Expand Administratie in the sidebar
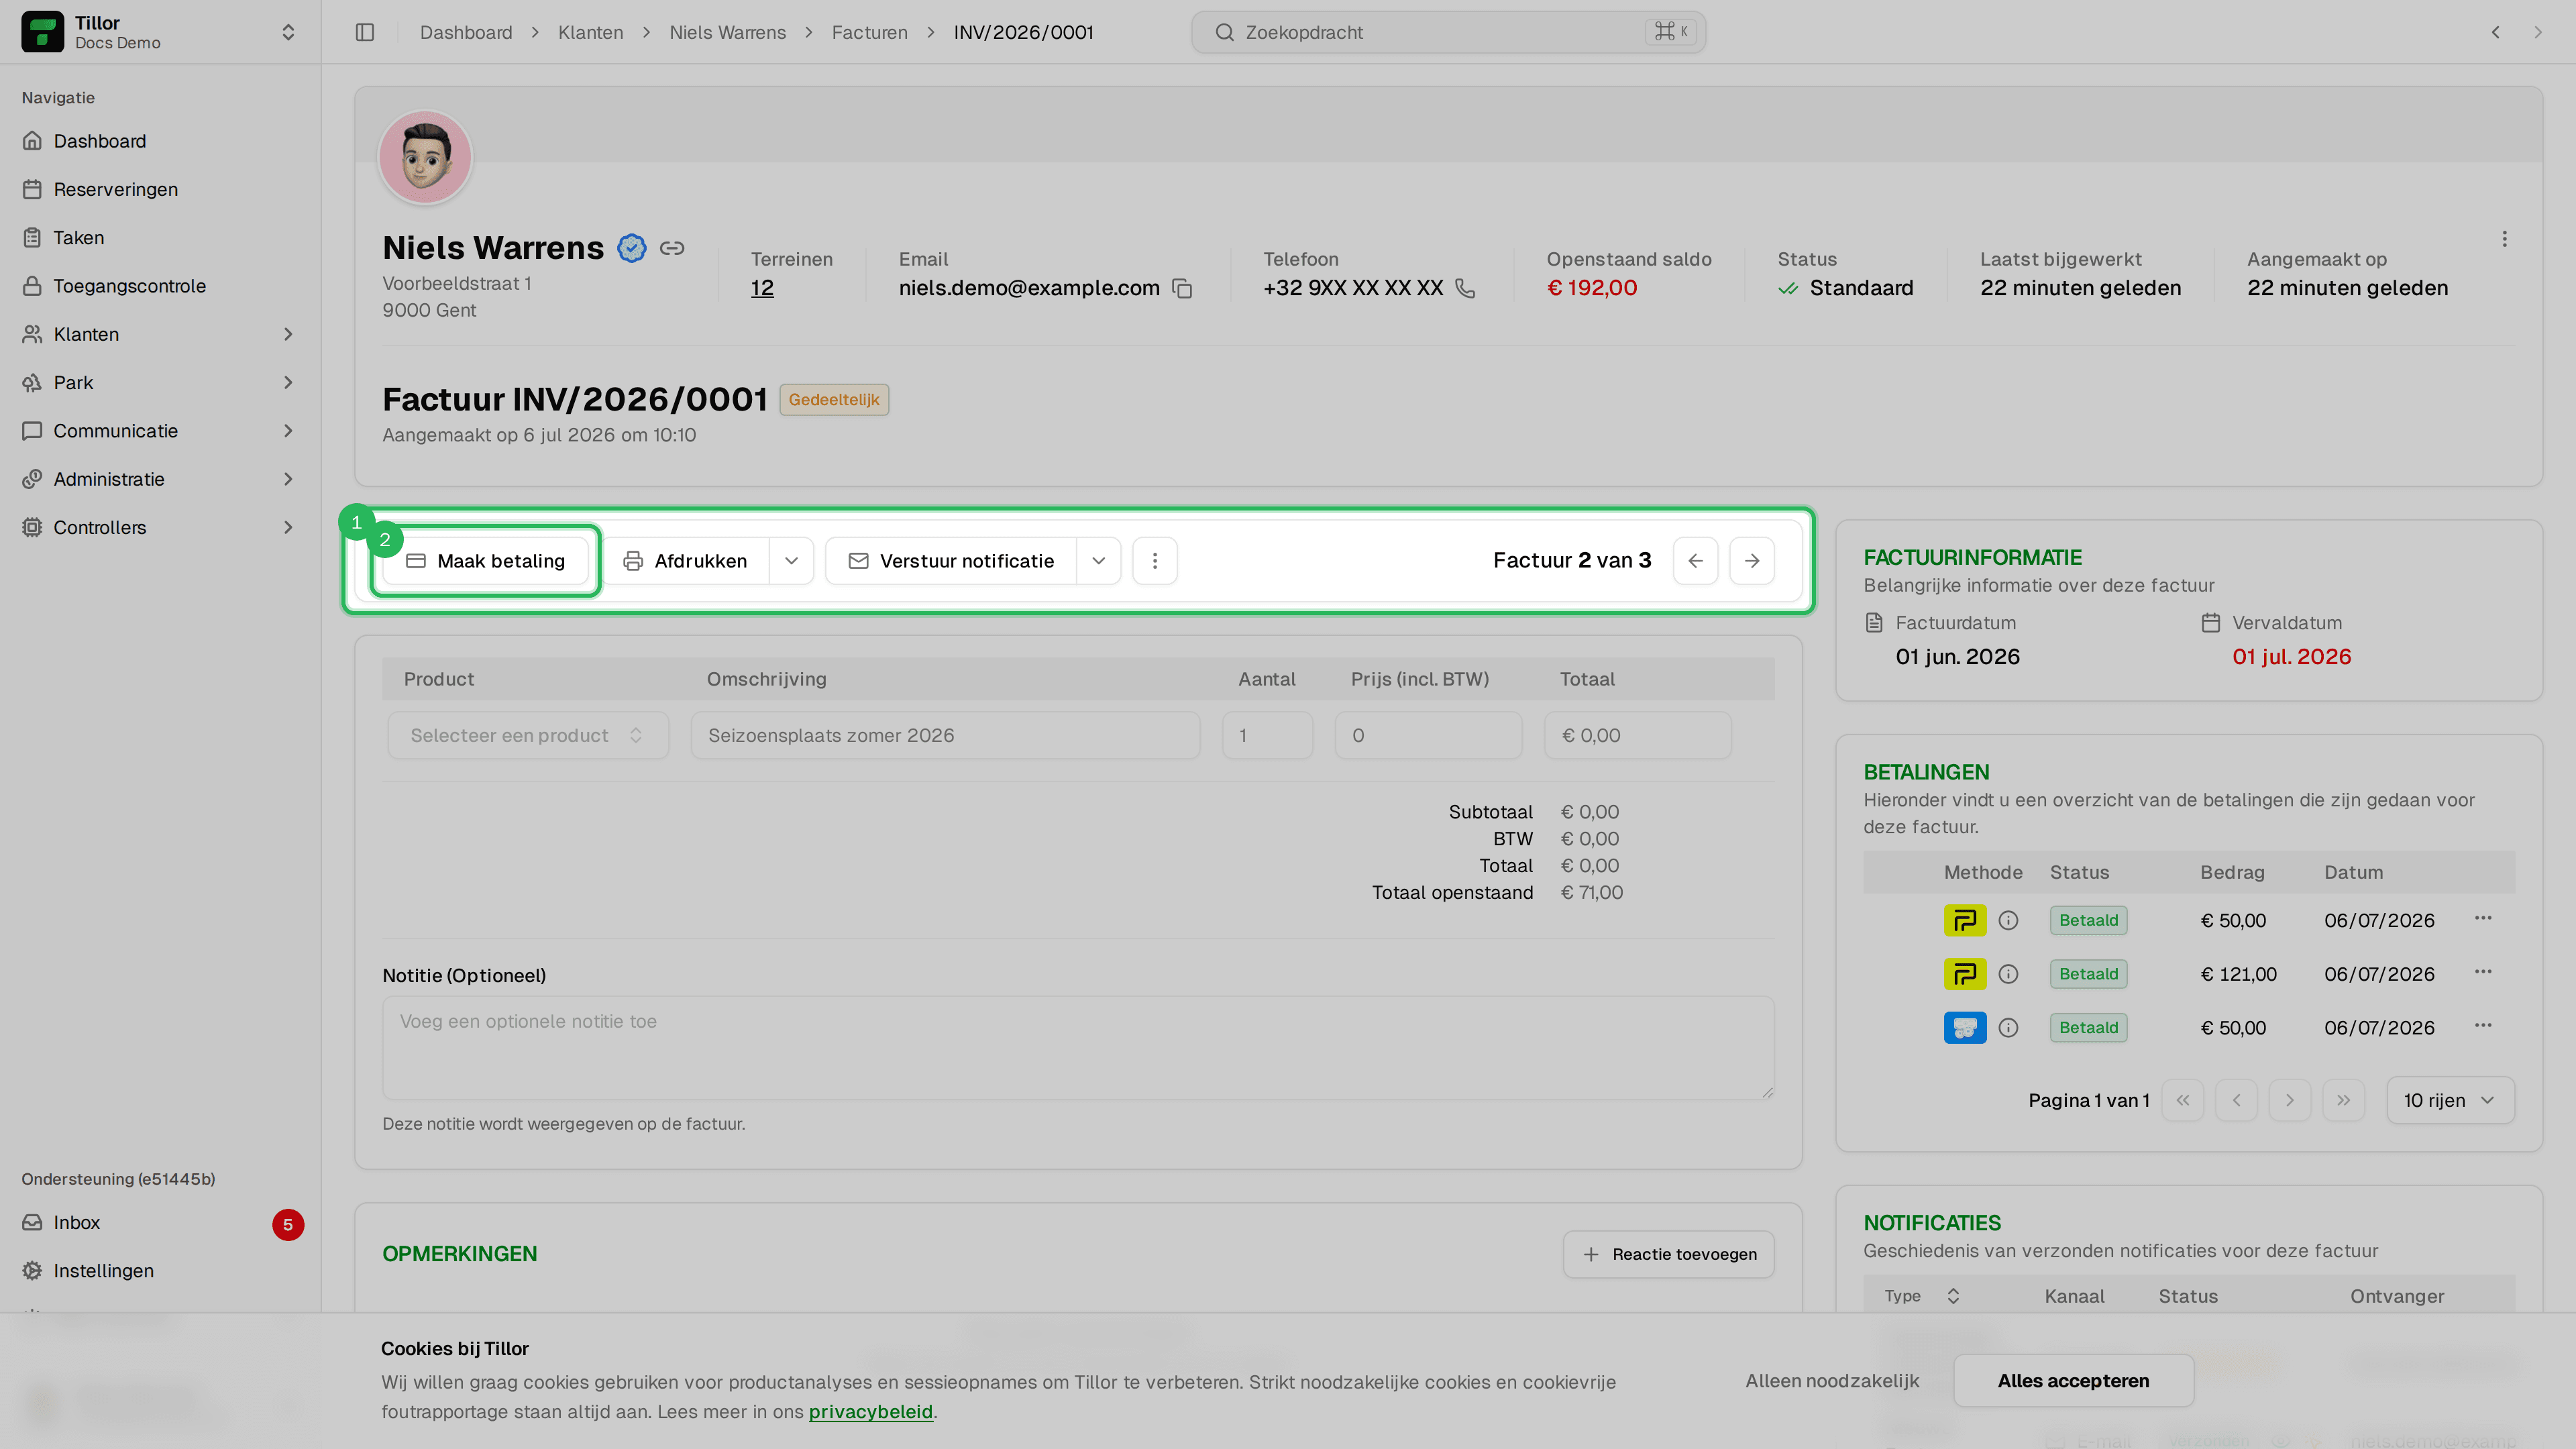Viewport: 2576px width, 1449px height. tap(160, 479)
